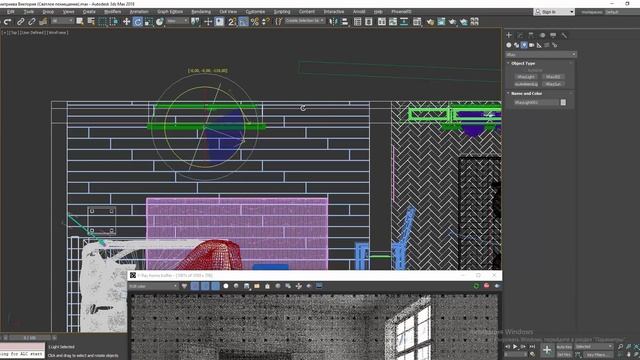The image size is (640, 360).
Task: Switch to the Modify panel tab
Action: click(x=520, y=36)
